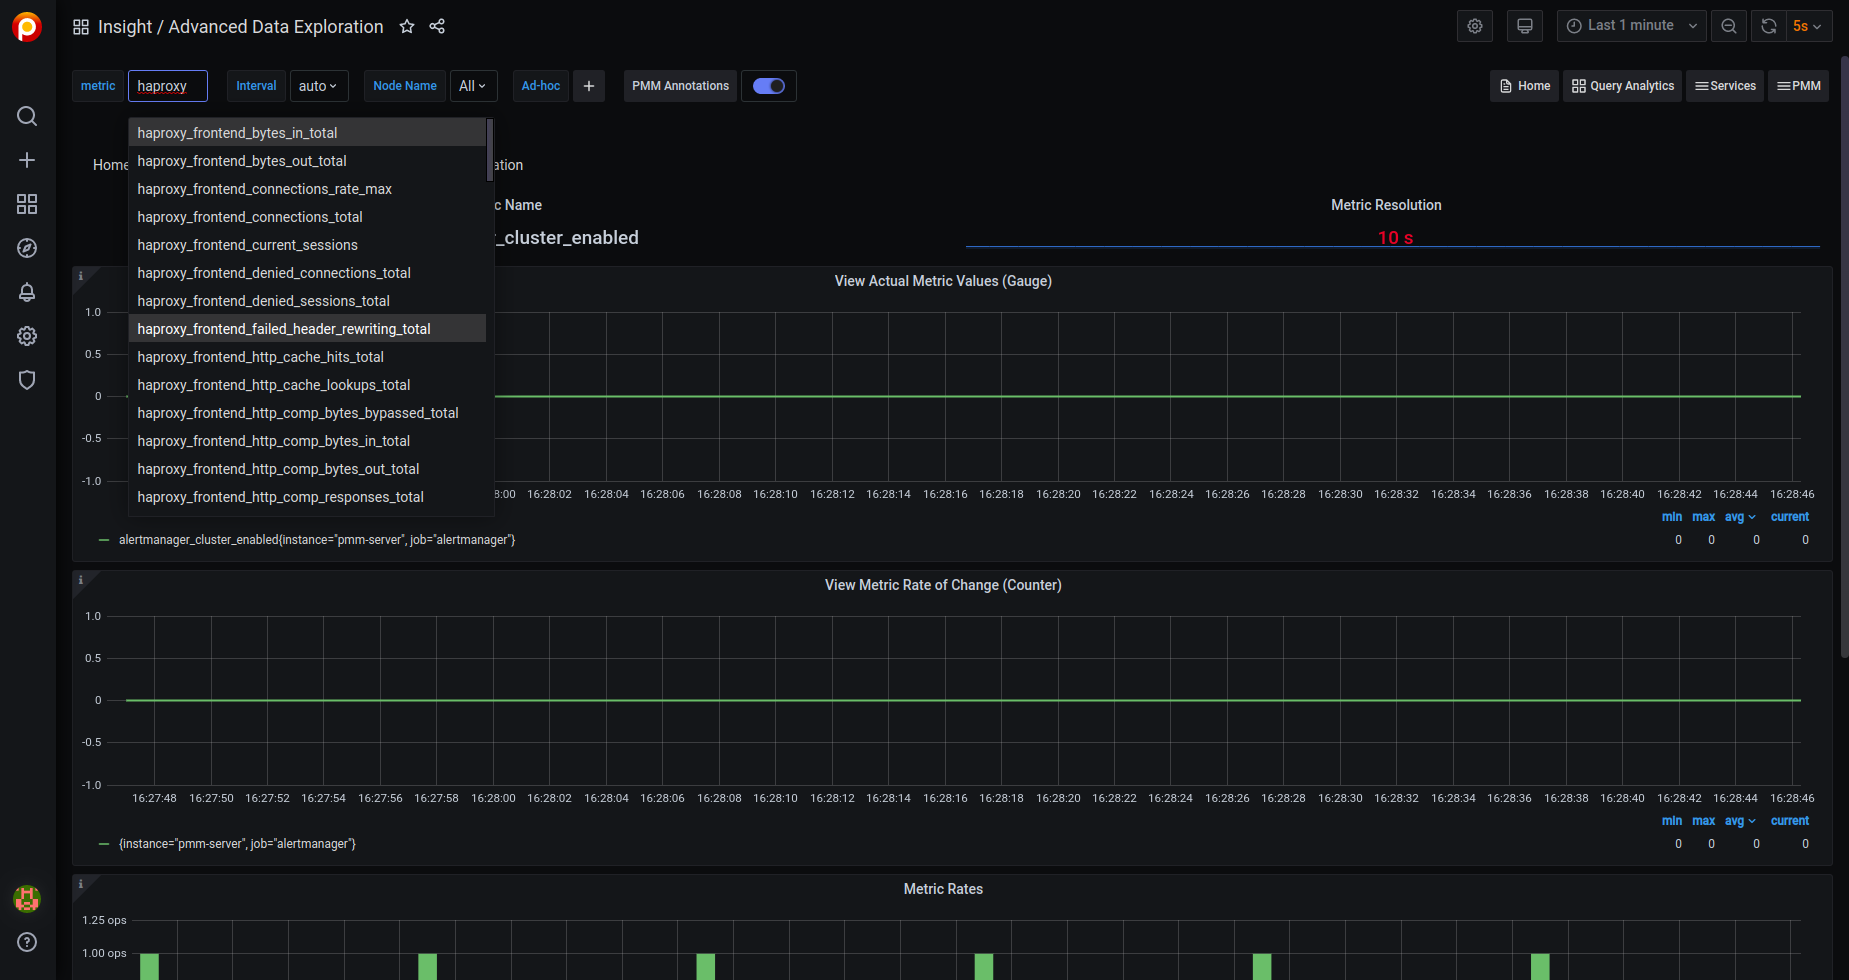Click the Create plus icon in sidebar
This screenshot has width=1849, height=980.
(x=27, y=160)
